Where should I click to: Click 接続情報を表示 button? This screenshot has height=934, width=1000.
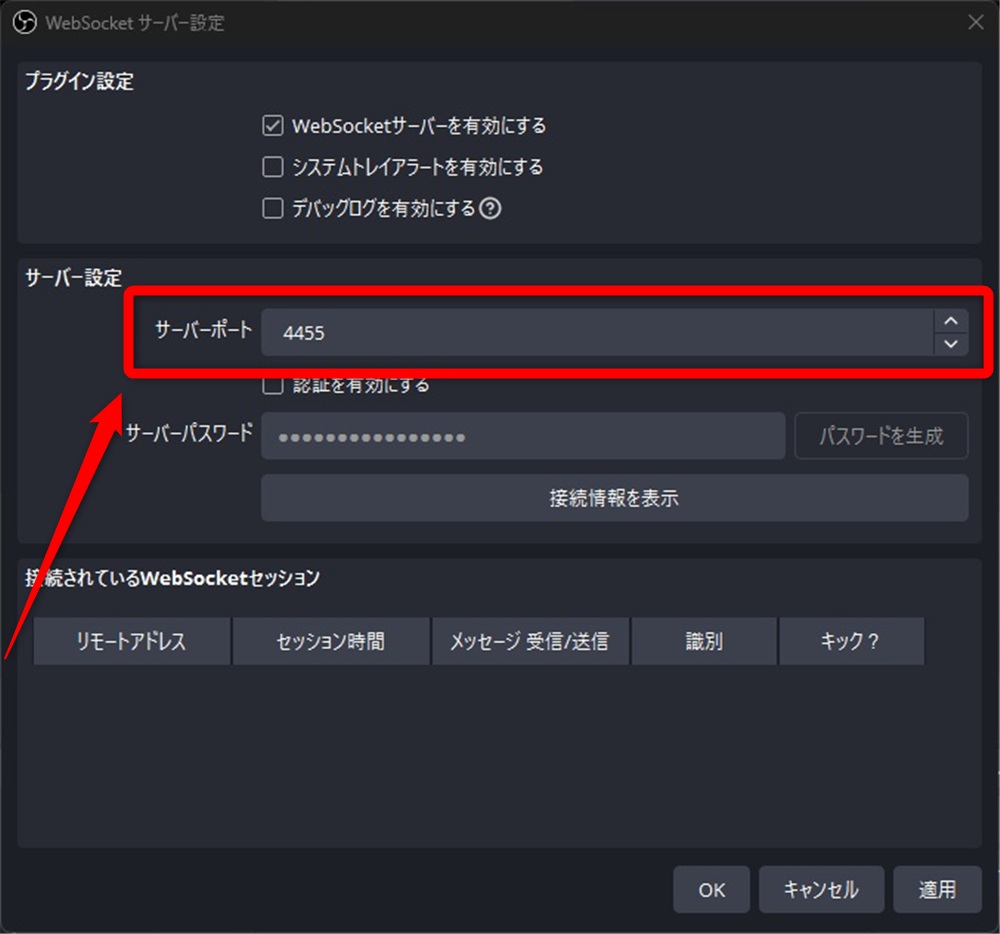tap(614, 498)
